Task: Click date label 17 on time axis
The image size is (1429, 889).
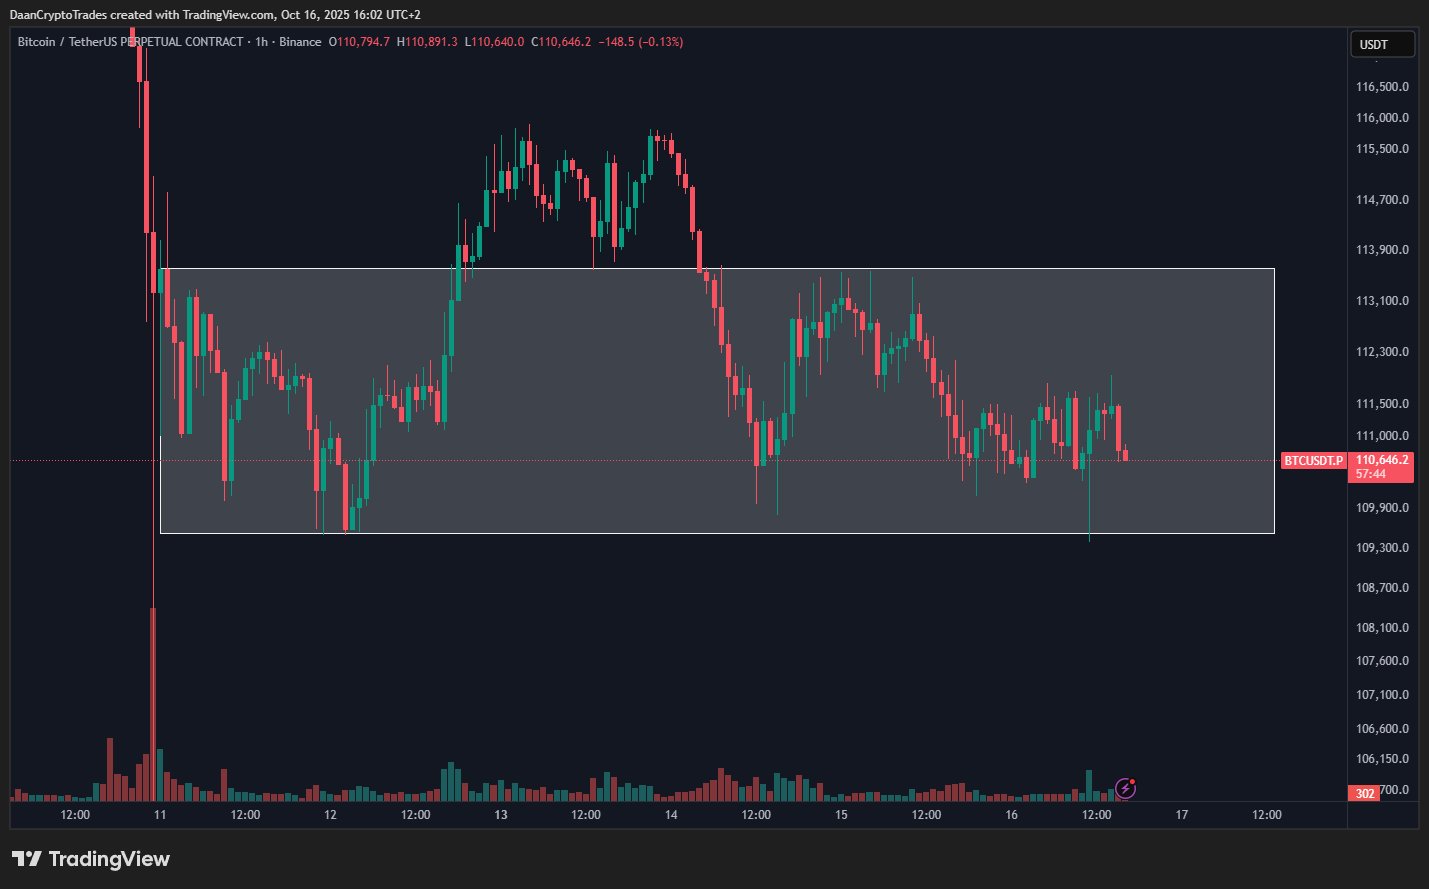Action: [1181, 815]
